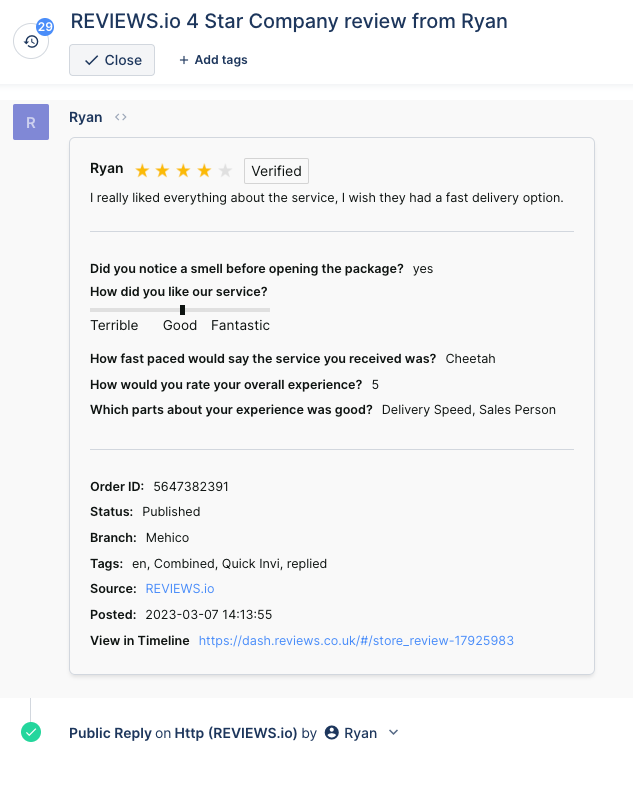Viewport: 633px width, 789px height.
Task: Click the Http (REVIEWS.io) channel name
Action: (x=236, y=733)
